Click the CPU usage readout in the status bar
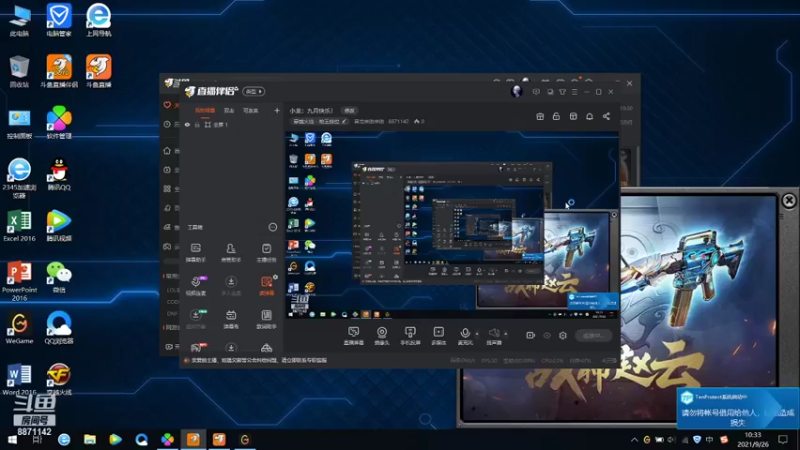 [x=552, y=360]
